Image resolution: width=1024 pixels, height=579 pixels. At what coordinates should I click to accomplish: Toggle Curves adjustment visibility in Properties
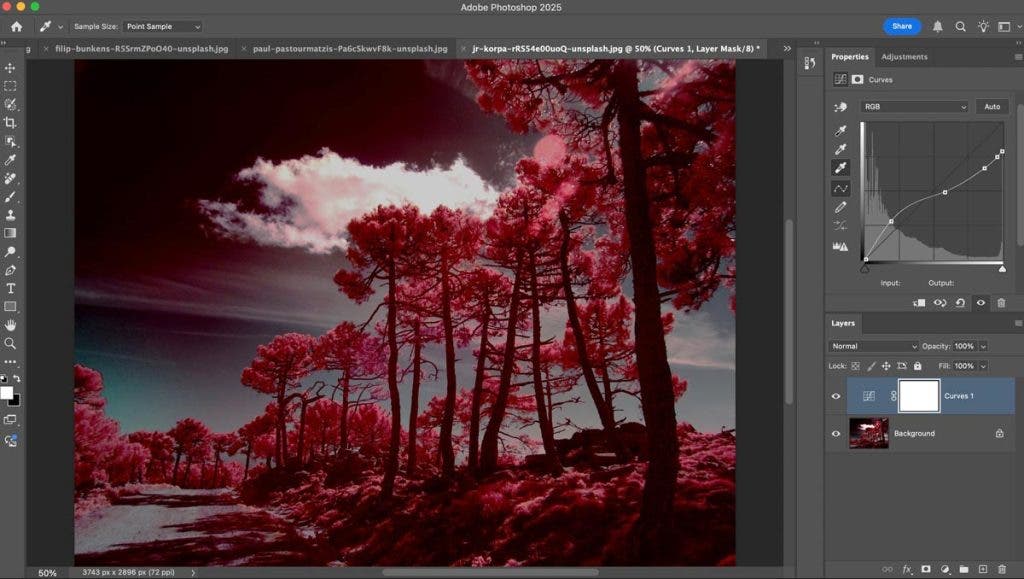coord(981,303)
